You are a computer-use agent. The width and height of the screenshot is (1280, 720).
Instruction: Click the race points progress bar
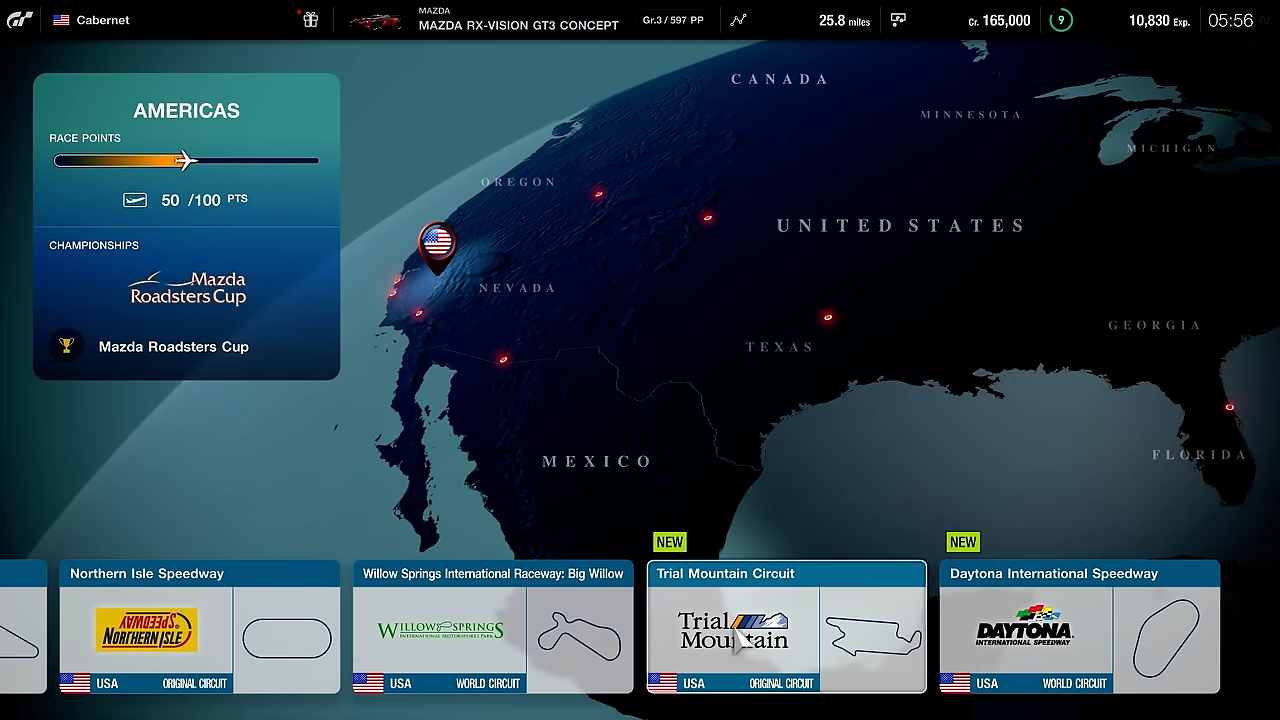[x=187, y=160]
